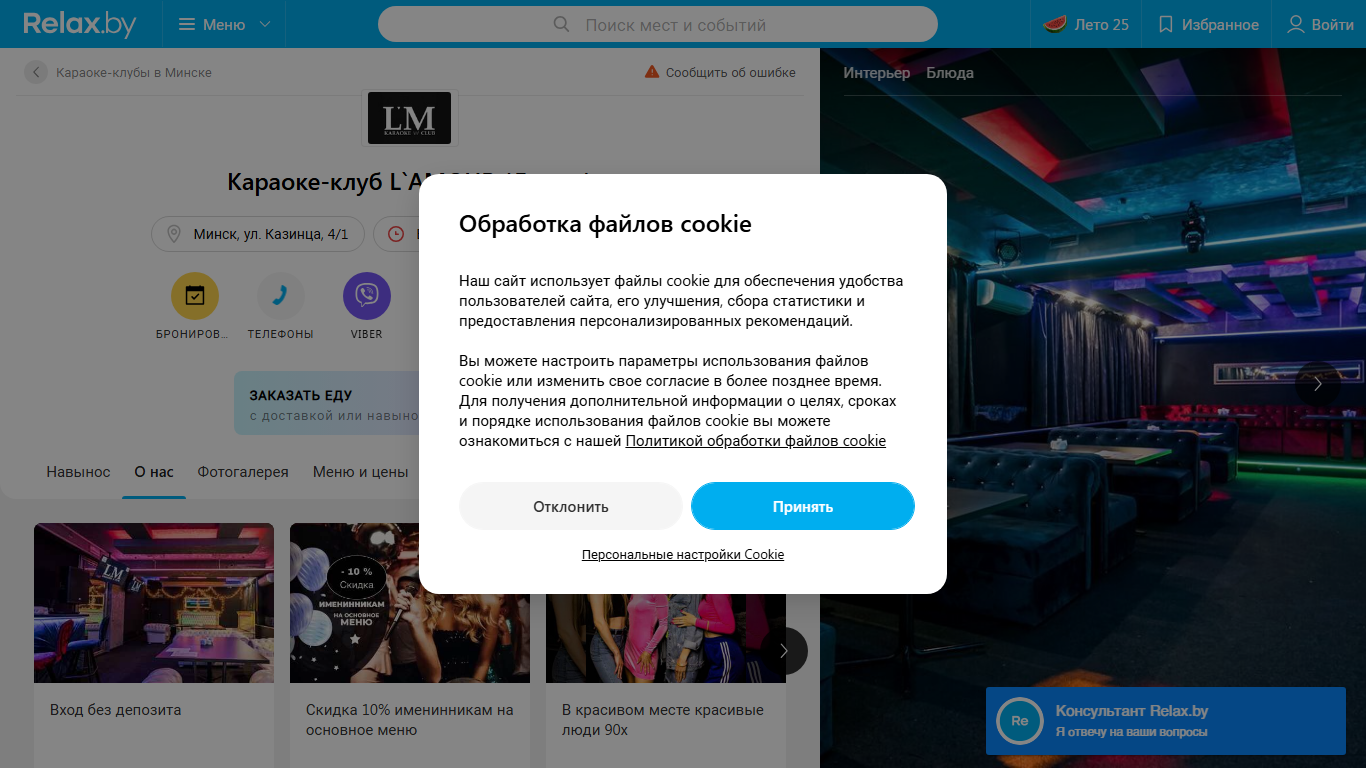Select the О нас tab
The width and height of the screenshot is (1366, 768).
click(x=154, y=472)
